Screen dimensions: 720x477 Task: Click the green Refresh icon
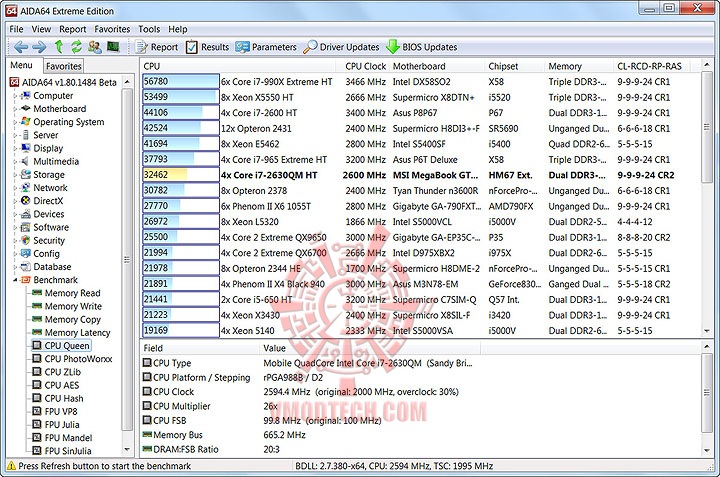coord(76,46)
